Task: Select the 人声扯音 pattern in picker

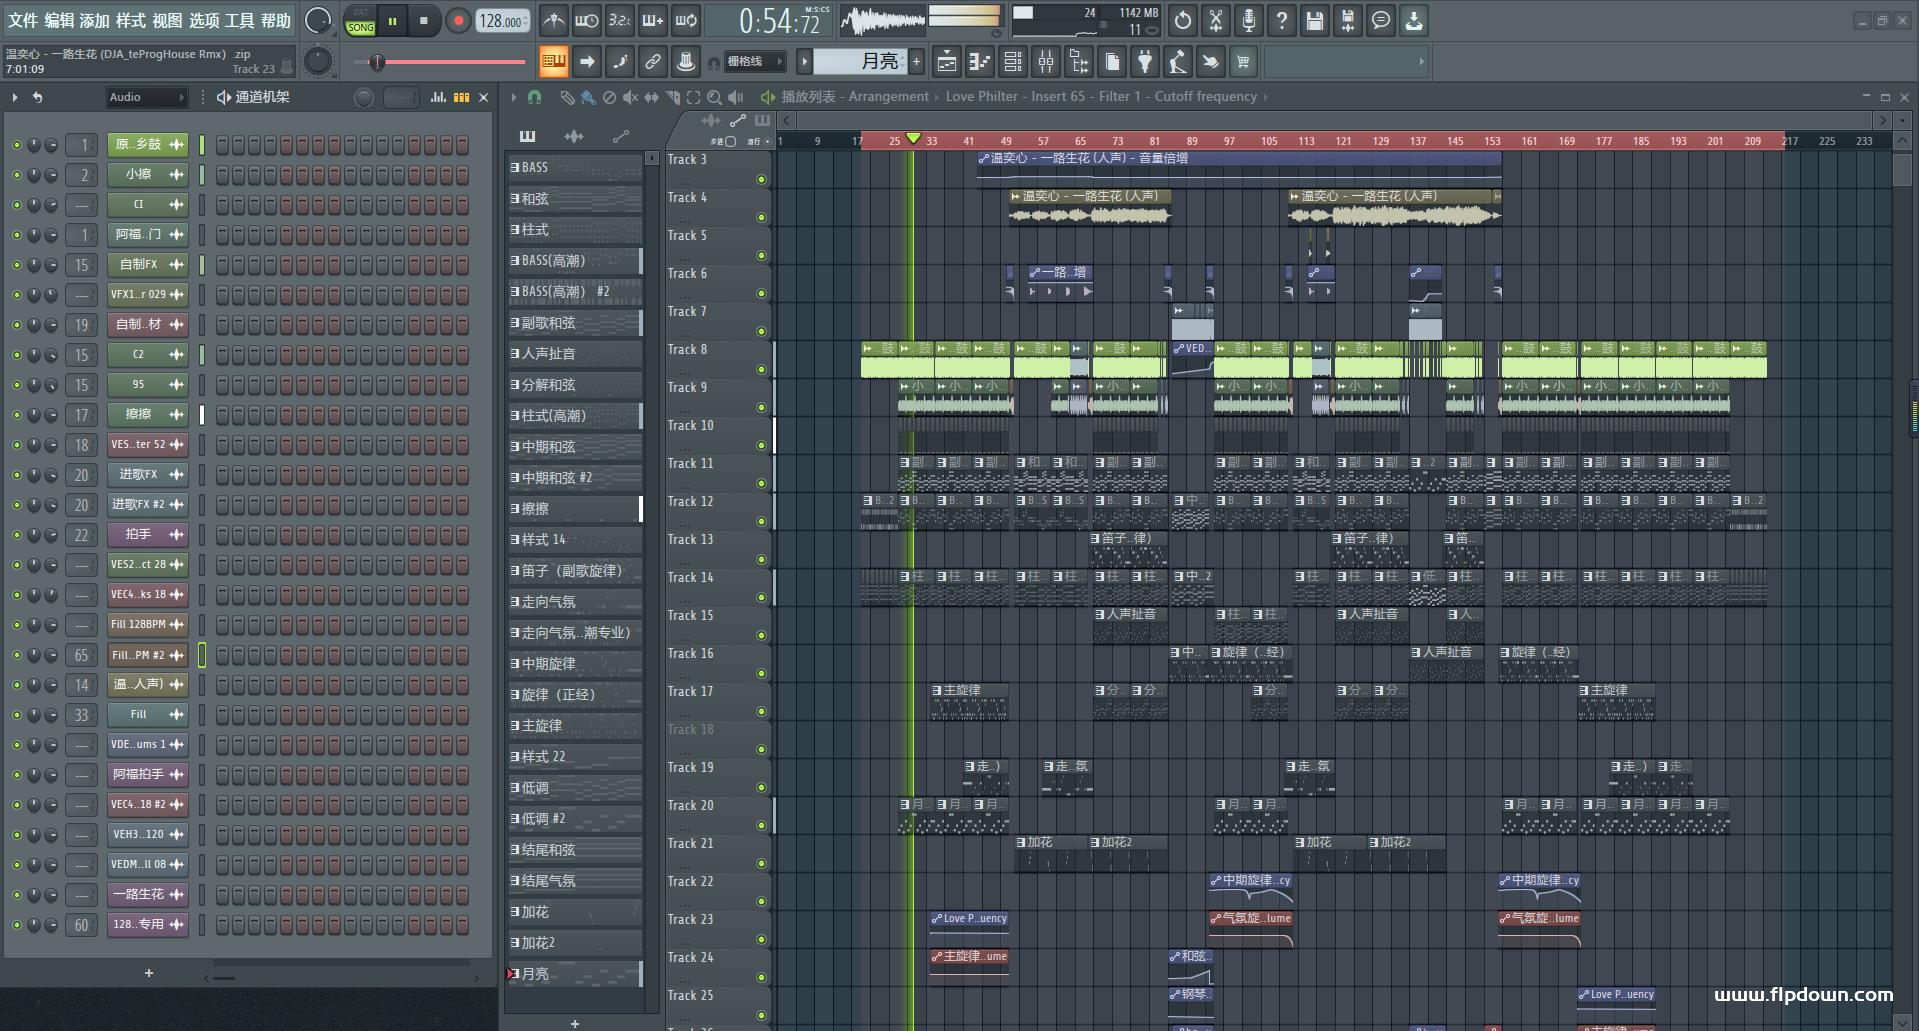Action: 574,354
